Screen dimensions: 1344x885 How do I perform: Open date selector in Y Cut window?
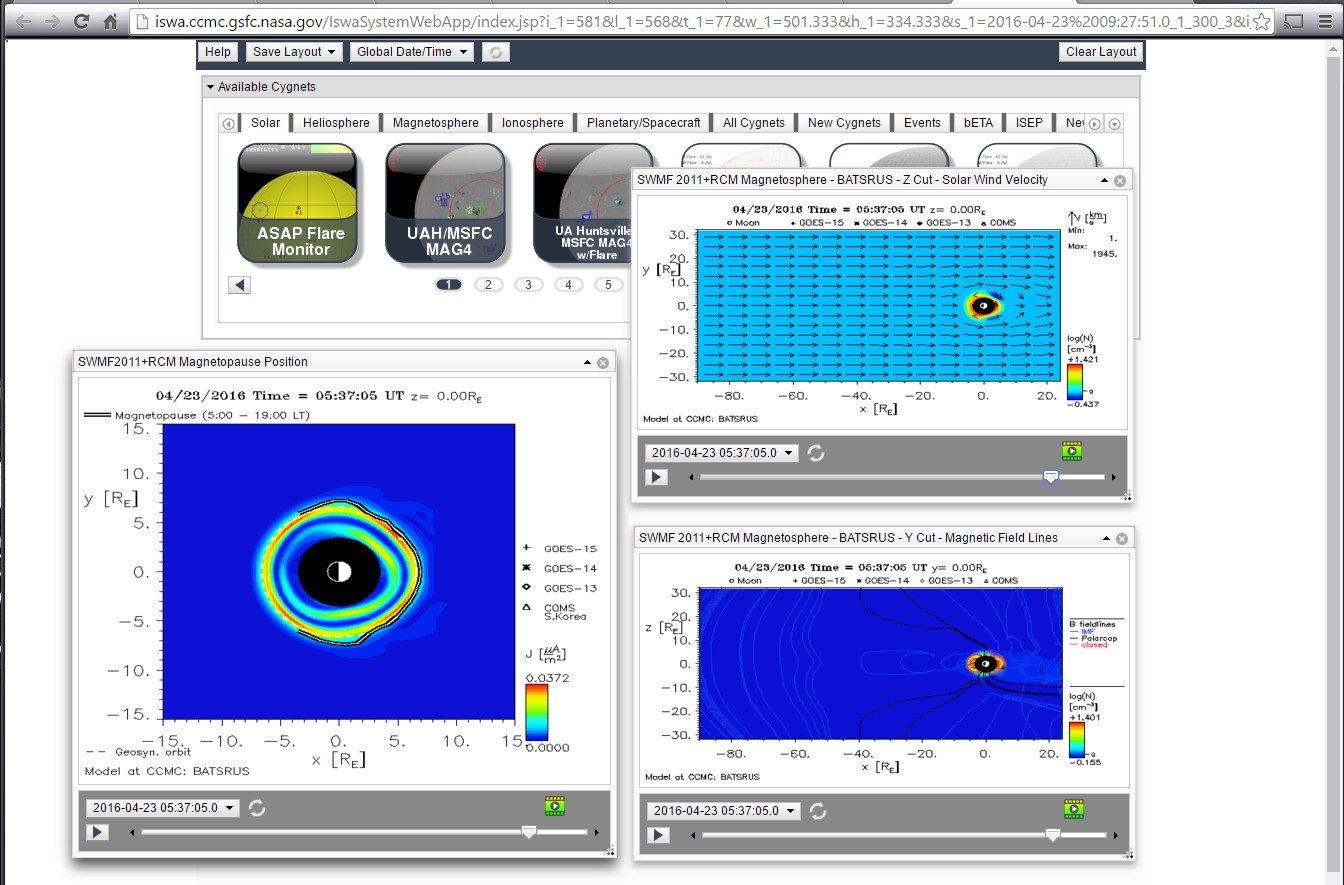click(722, 811)
